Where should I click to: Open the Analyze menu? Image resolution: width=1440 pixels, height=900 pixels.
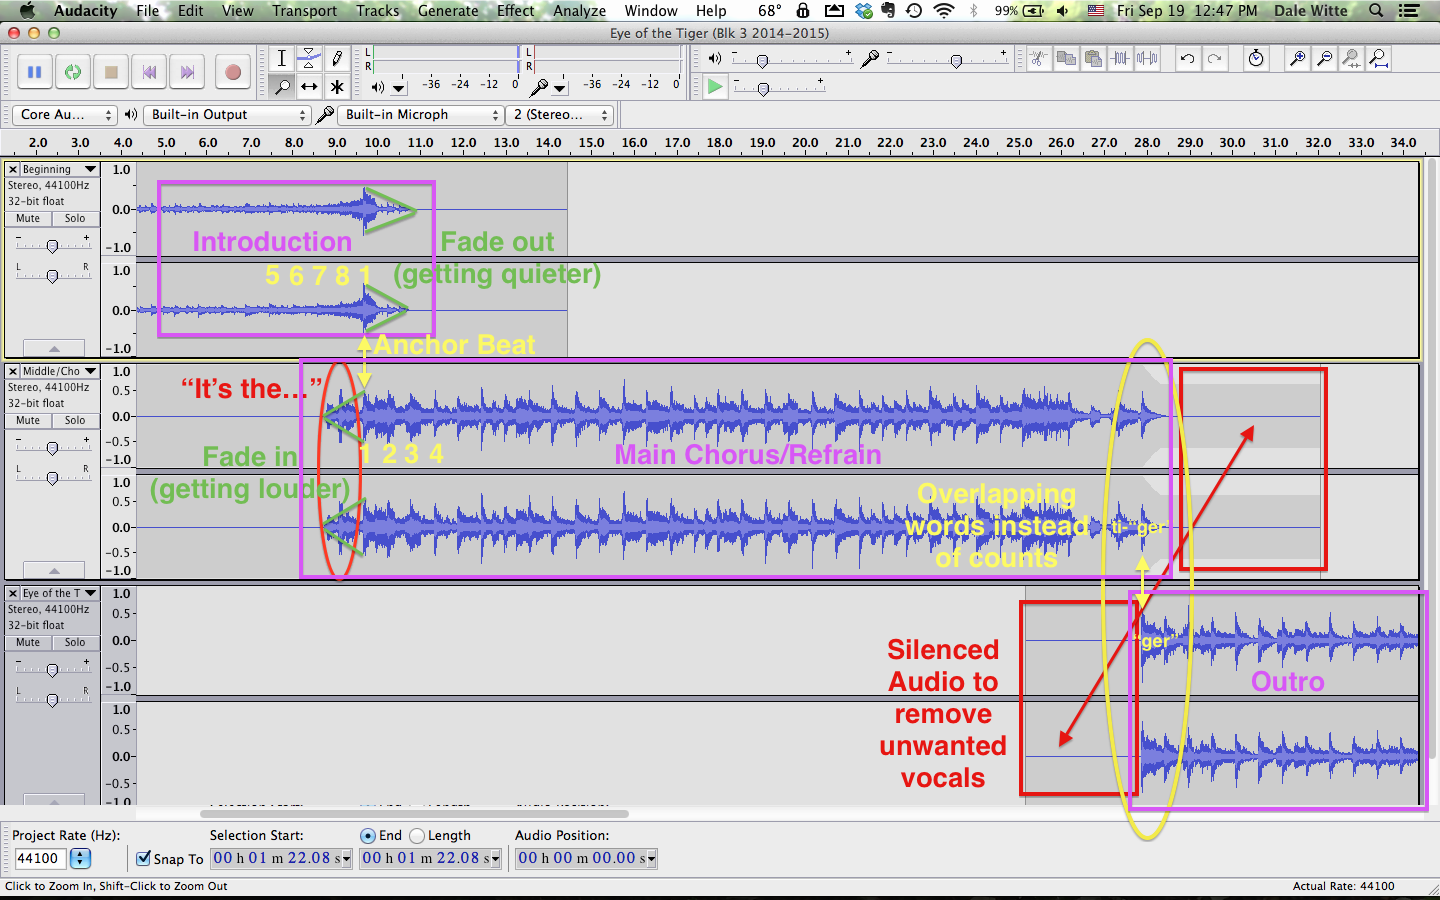pos(580,11)
